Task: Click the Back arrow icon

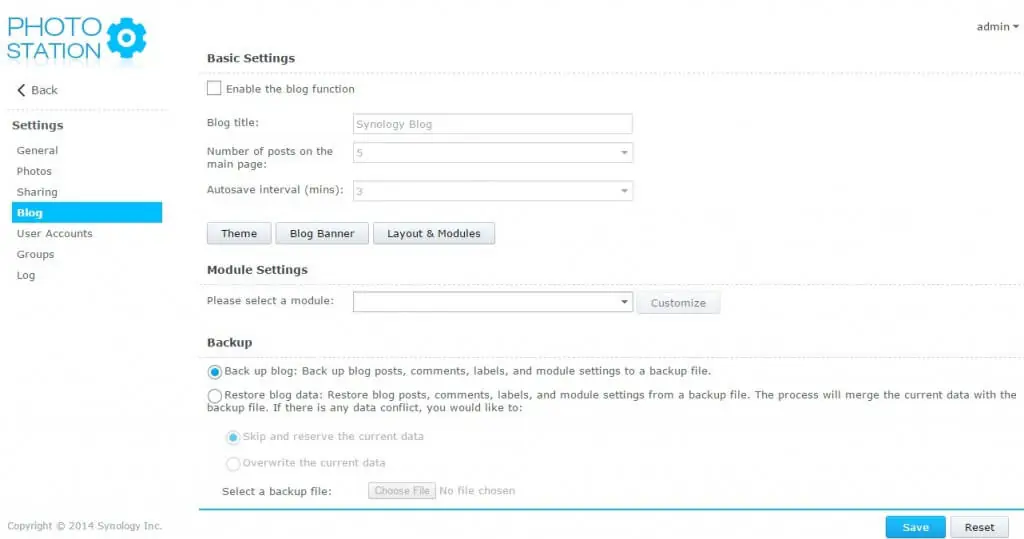Action: [x=21, y=90]
